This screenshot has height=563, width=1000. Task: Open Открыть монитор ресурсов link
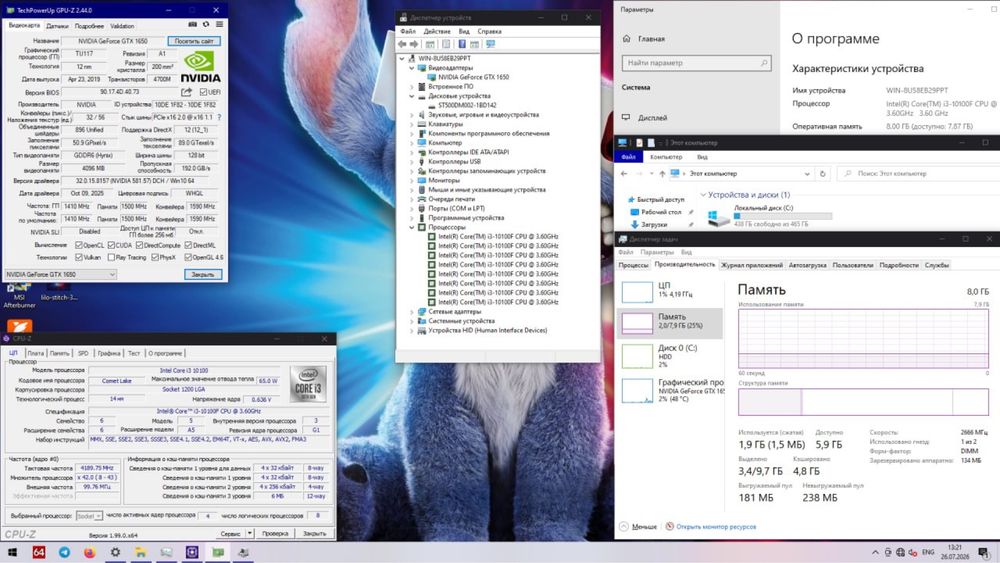point(716,527)
